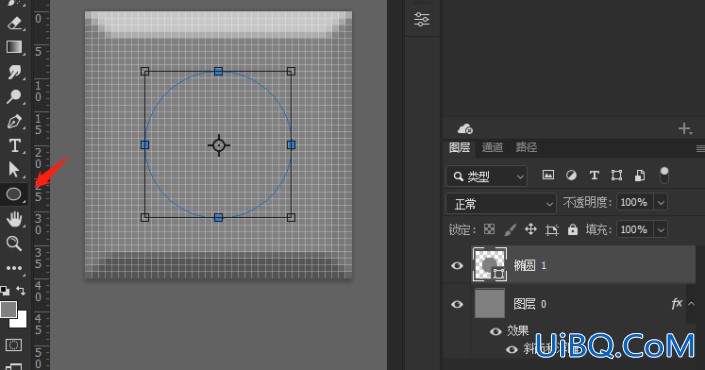This screenshot has height=370, width=705.
Task: Open the extra tools ellipsis menu
Action: [14, 268]
